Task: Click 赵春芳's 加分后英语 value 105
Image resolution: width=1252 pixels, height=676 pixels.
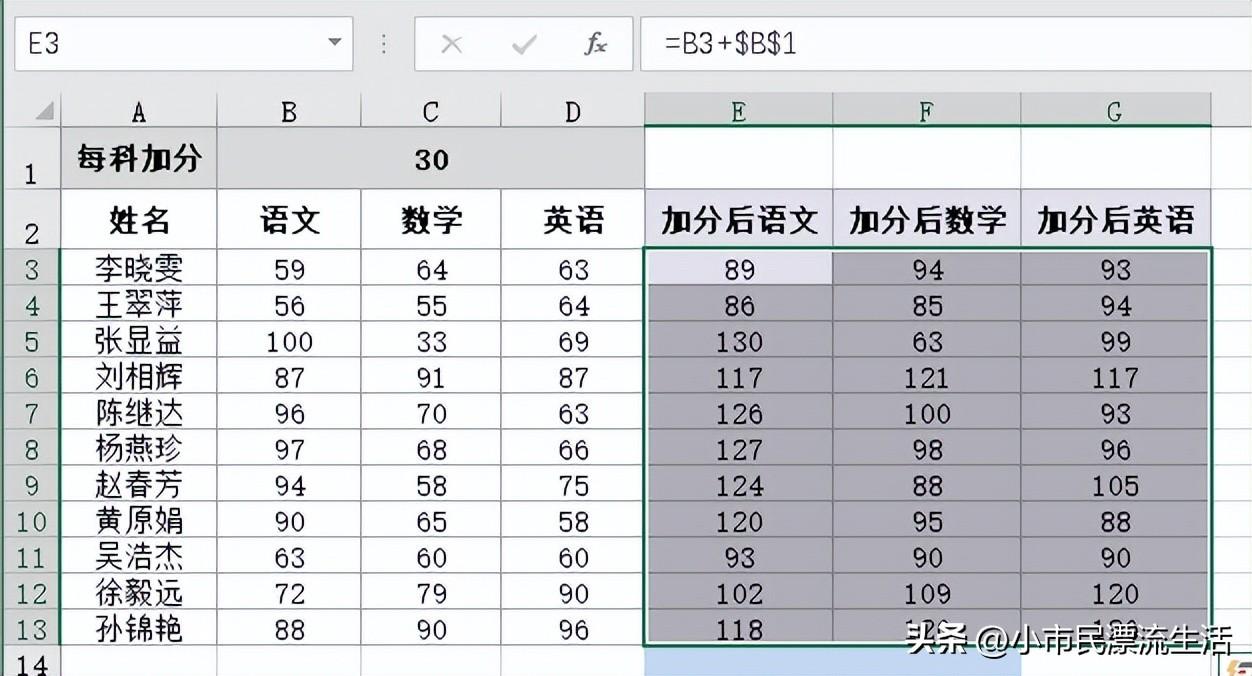Action: (1115, 485)
